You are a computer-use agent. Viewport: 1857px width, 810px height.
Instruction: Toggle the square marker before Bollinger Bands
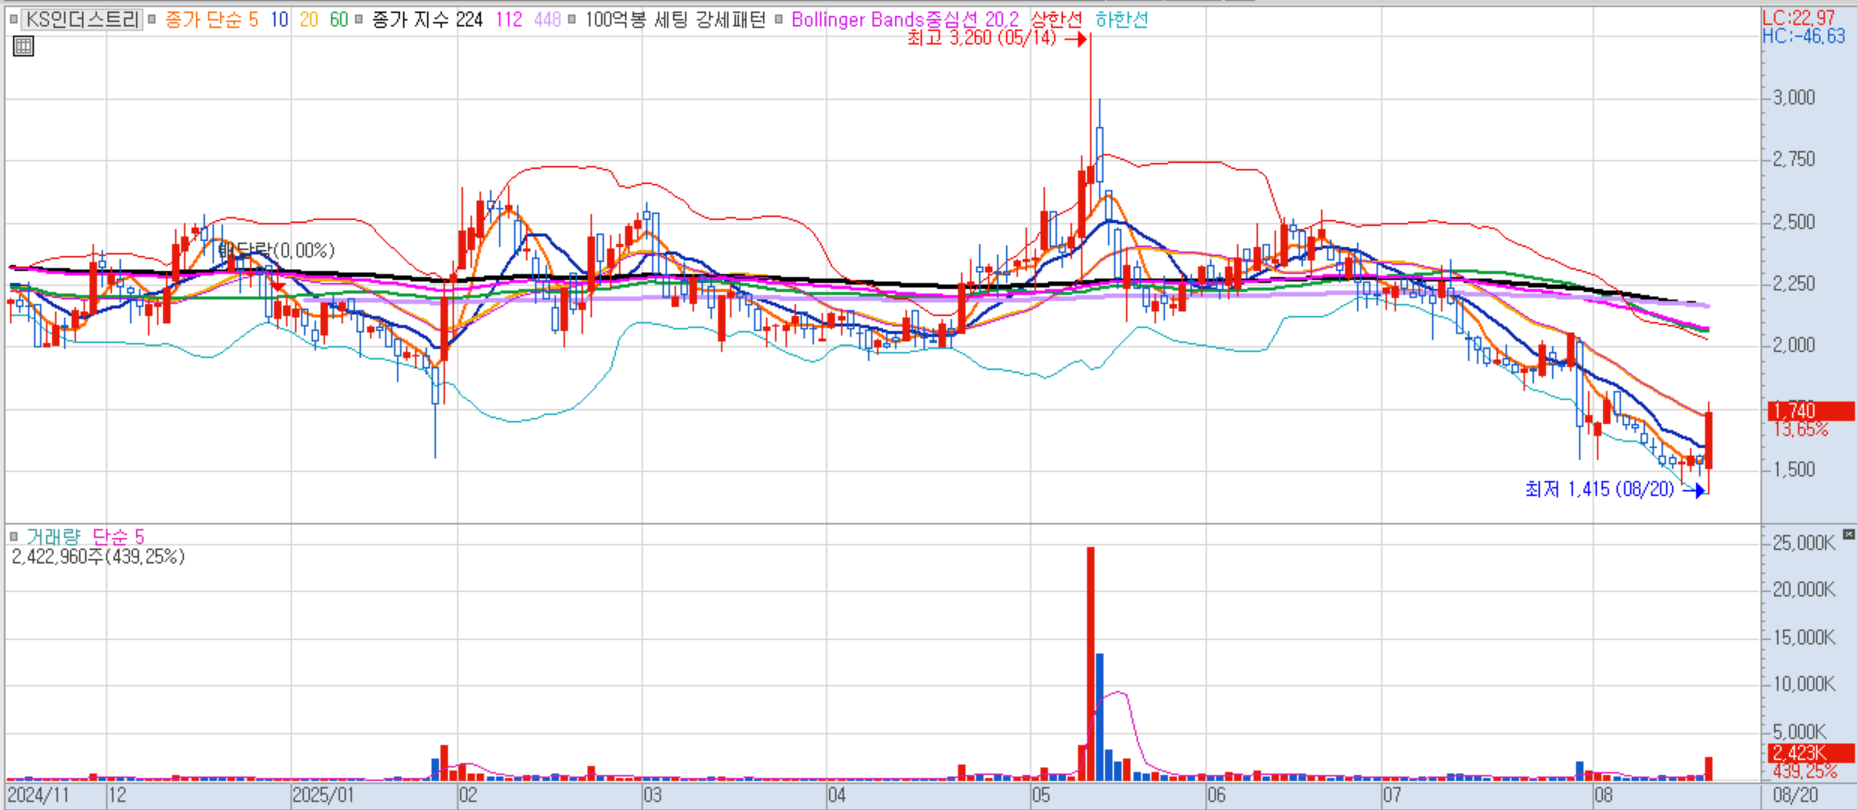click(779, 19)
